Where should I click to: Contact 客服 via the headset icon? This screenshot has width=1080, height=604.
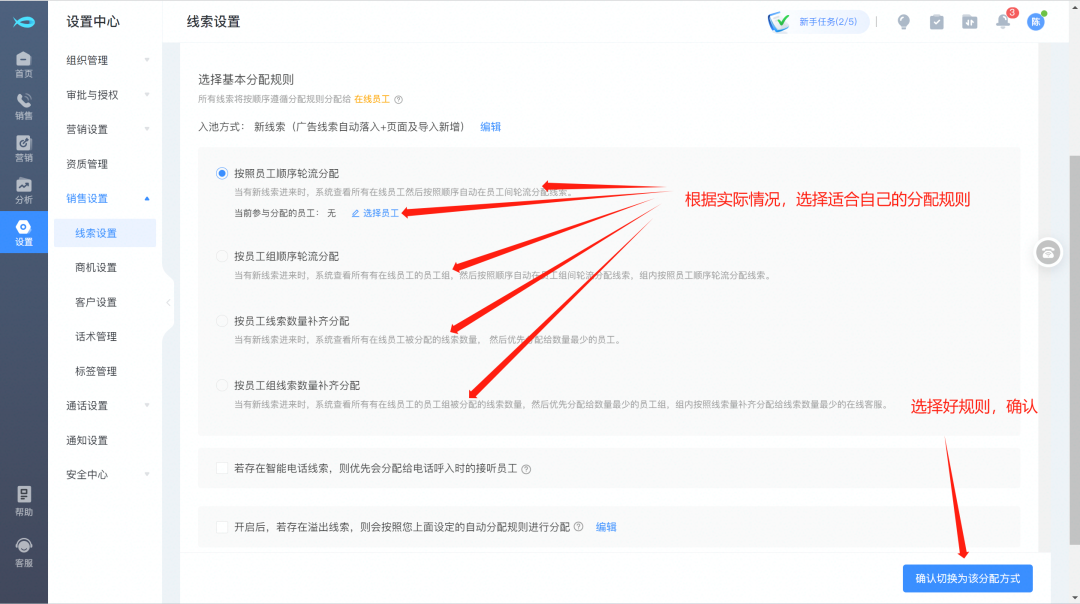23,552
